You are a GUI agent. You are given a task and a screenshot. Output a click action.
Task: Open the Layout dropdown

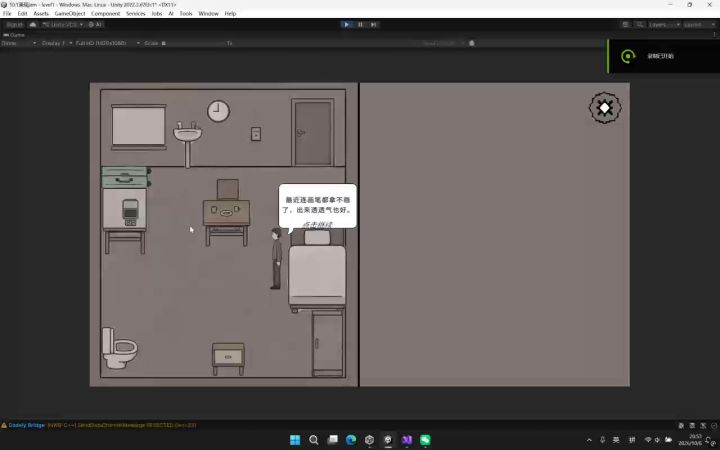698,24
